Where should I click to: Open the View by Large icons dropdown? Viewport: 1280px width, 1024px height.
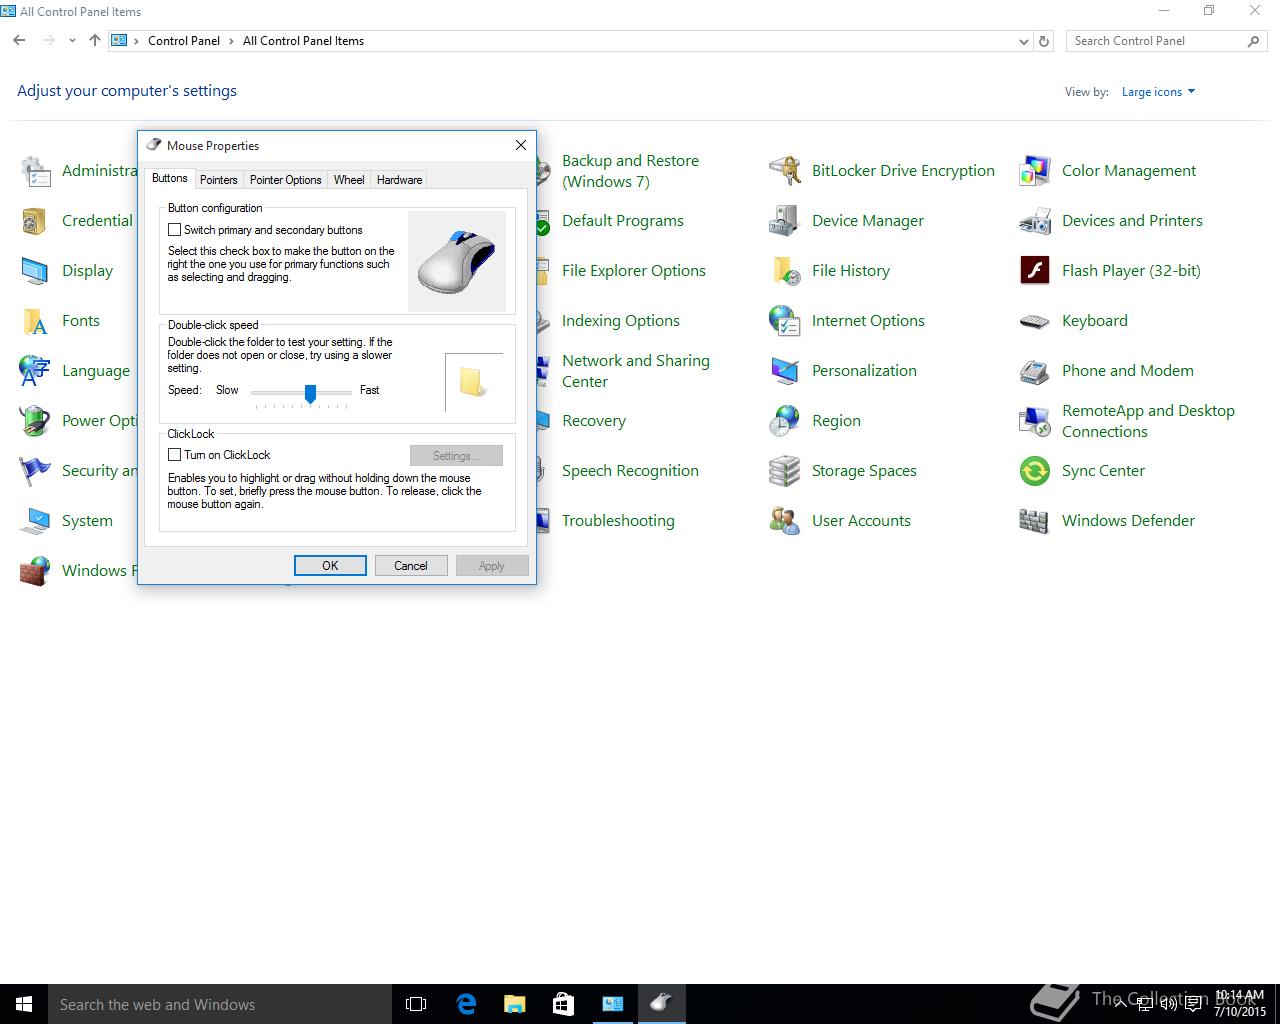1158,92
